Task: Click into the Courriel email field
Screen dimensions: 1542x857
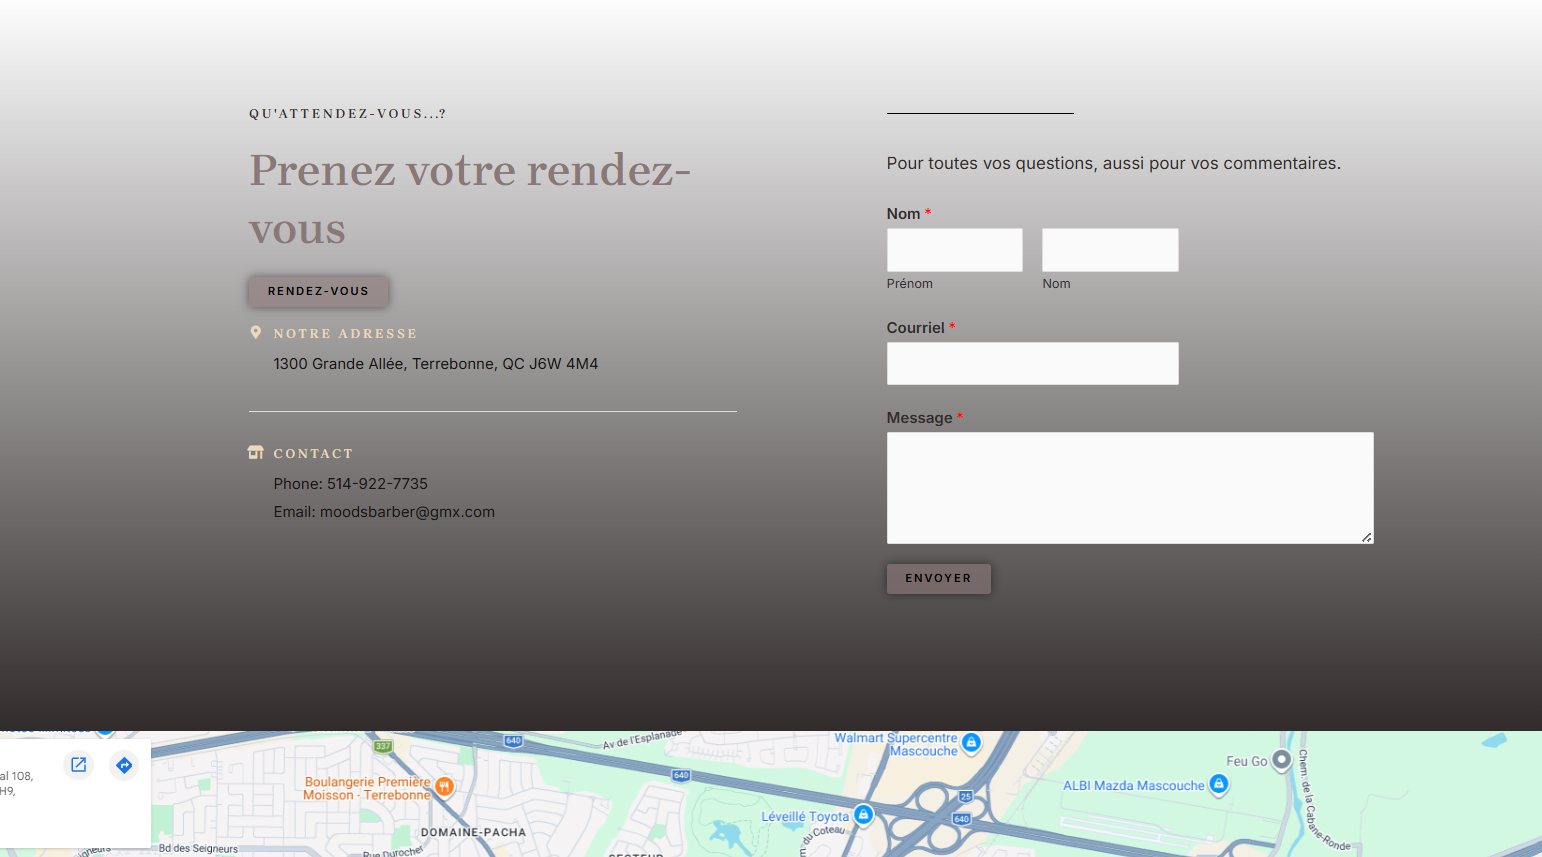Action: click(1032, 363)
